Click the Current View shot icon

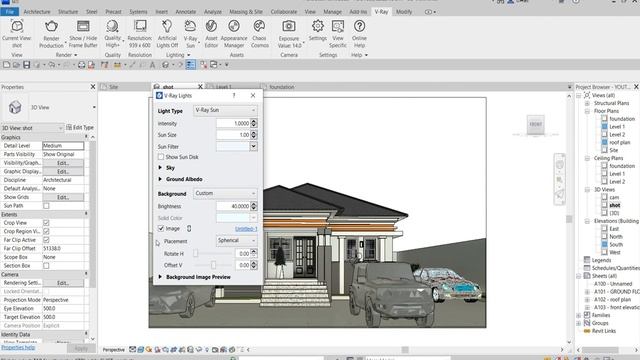coord(17,27)
